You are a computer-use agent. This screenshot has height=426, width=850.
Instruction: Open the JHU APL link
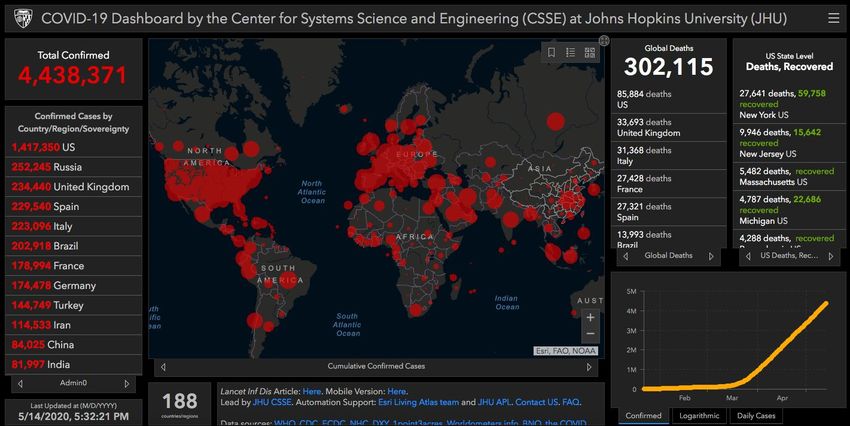(494, 402)
